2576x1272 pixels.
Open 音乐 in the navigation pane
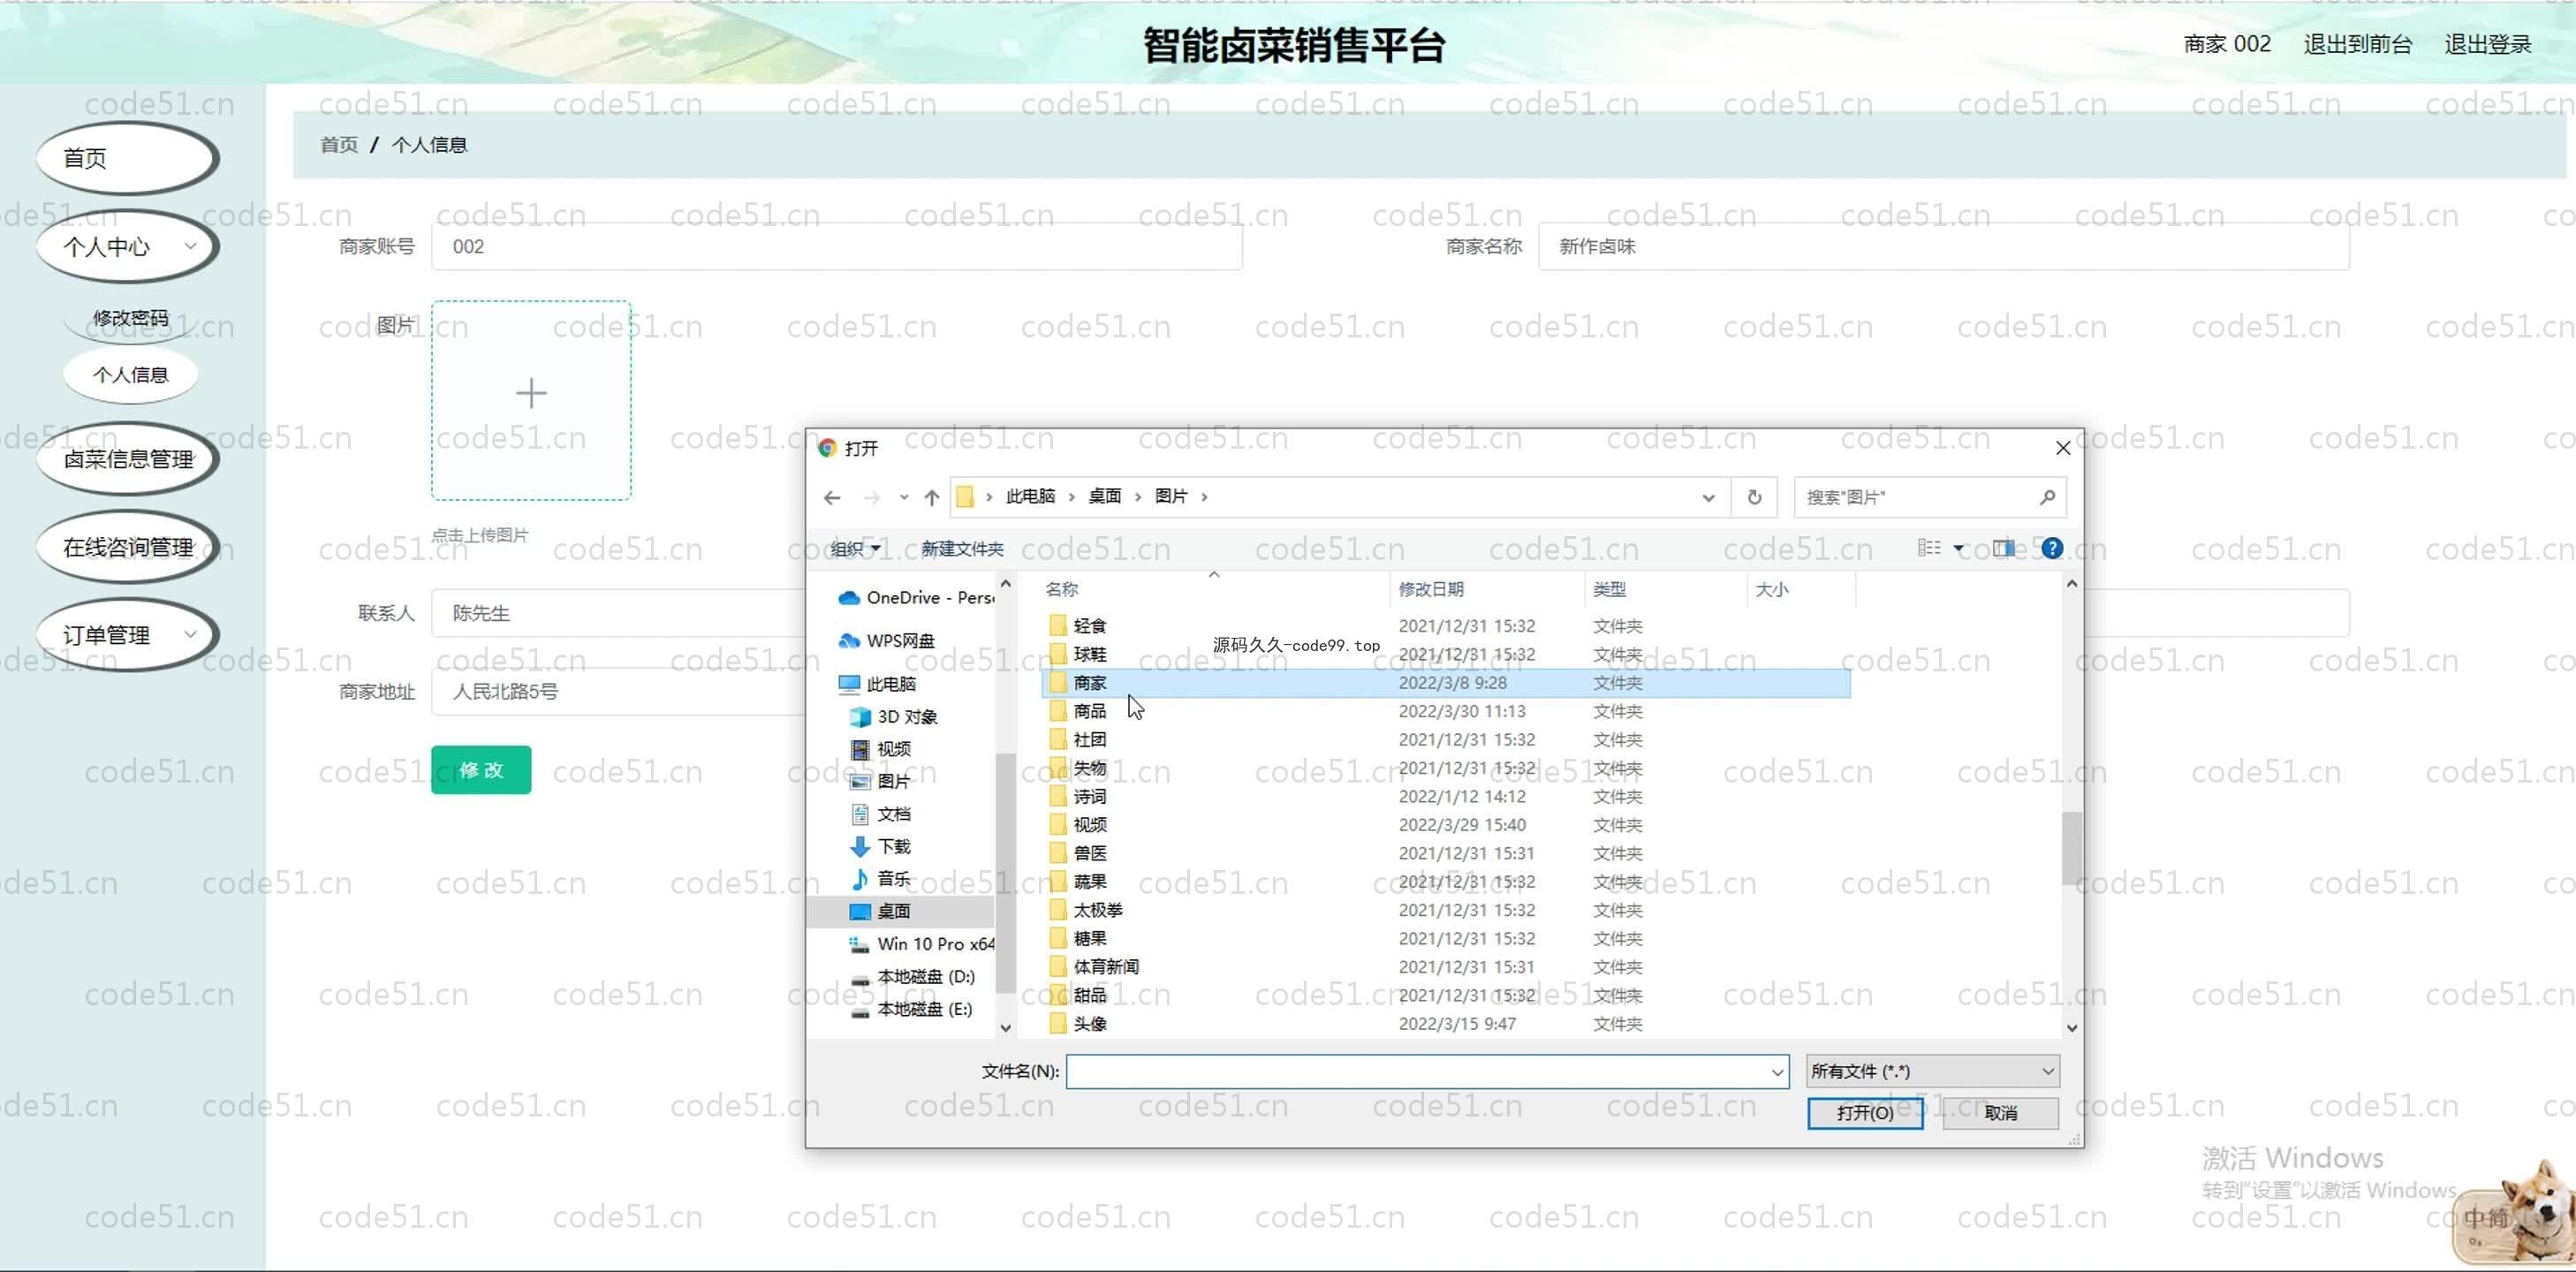[x=880, y=878]
